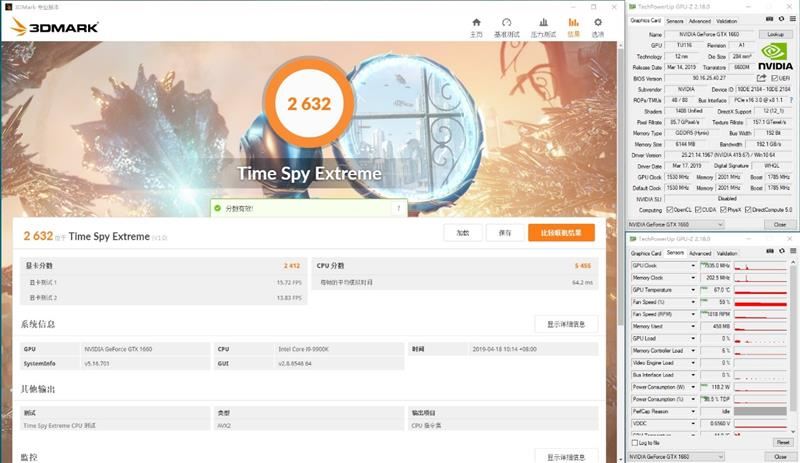This screenshot has height=463, width=800.
Task: Click 显示详细信息 button beside 系统信息
Action: tap(566, 324)
